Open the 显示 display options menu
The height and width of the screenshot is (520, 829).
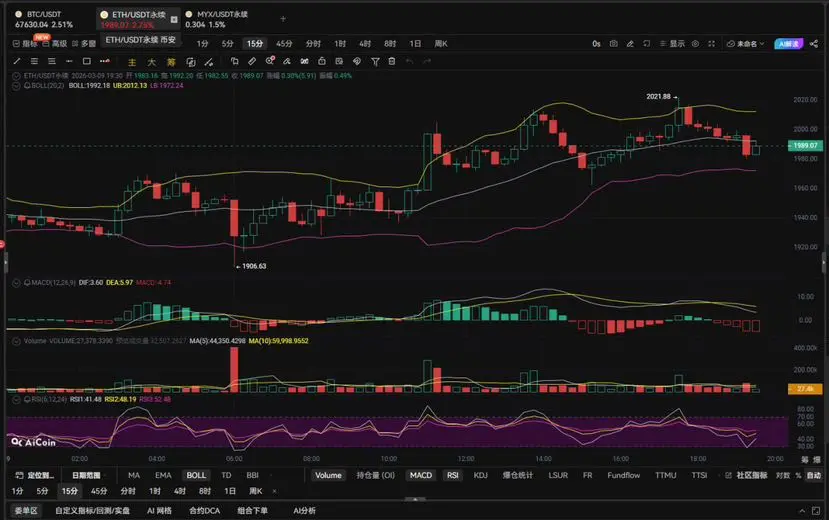click(672, 44)
